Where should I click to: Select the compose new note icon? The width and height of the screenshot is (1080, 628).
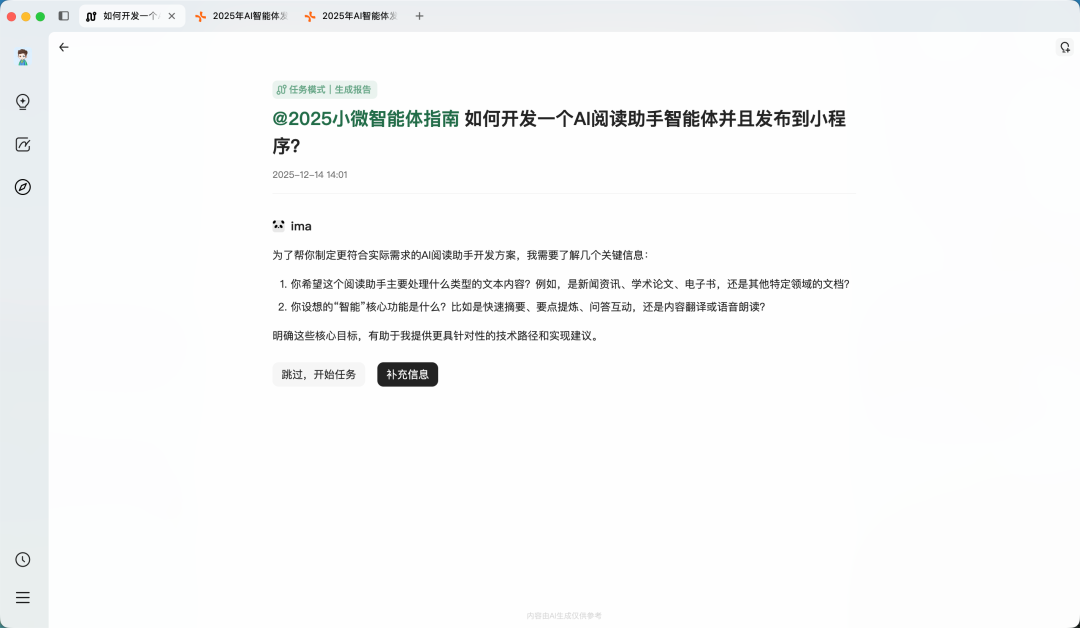point(22,144)
